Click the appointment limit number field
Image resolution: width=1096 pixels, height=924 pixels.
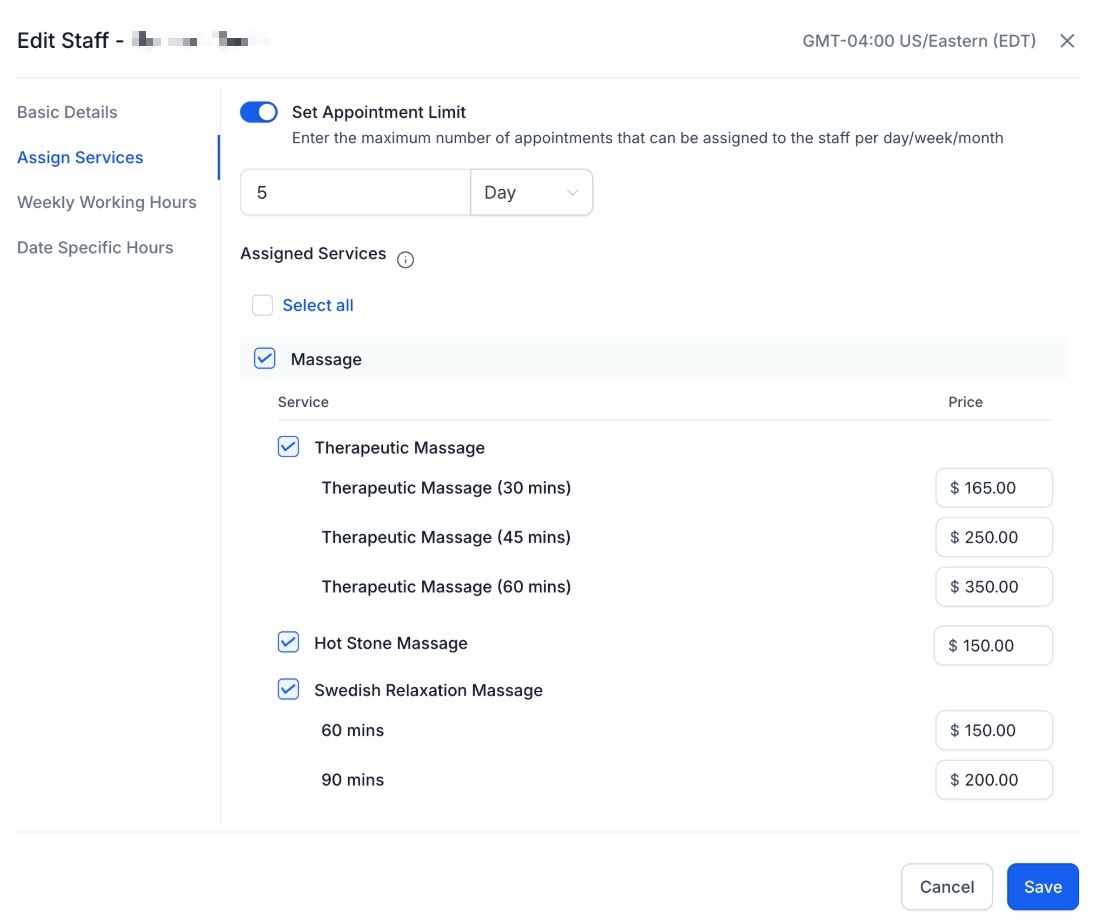[355, 192]
